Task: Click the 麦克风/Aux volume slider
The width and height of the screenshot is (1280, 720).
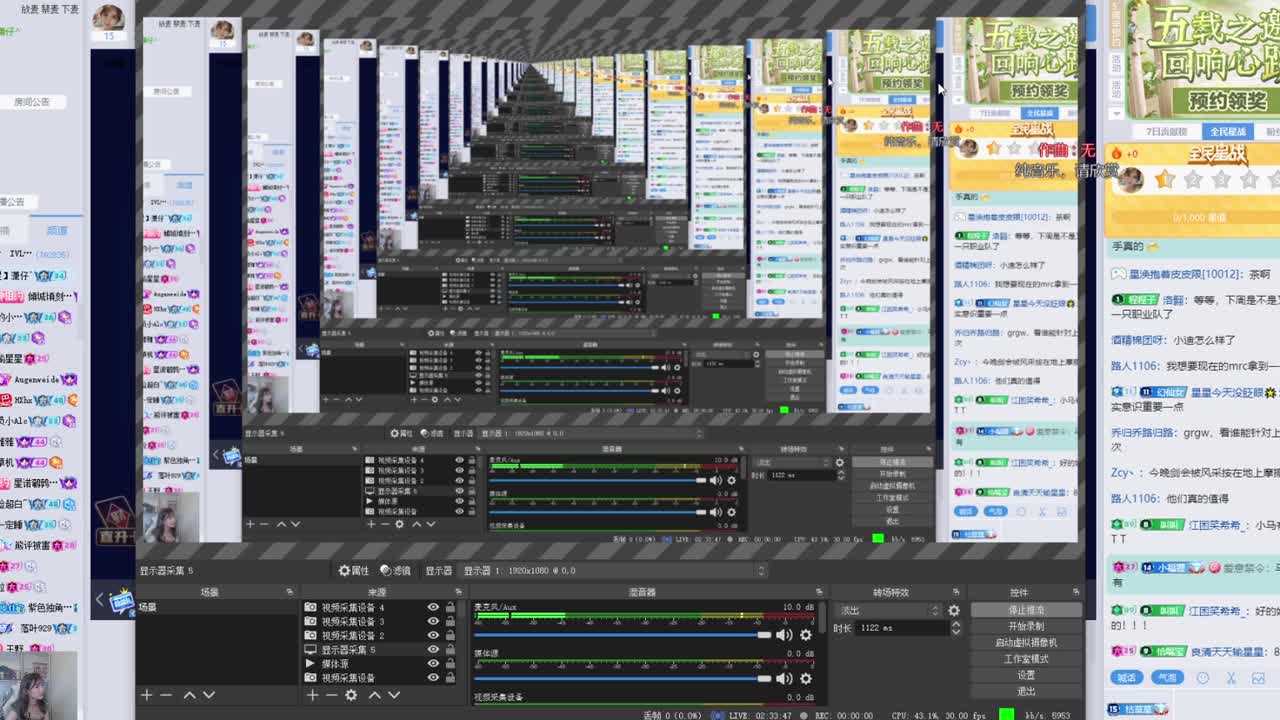Action: click(620, 635)
